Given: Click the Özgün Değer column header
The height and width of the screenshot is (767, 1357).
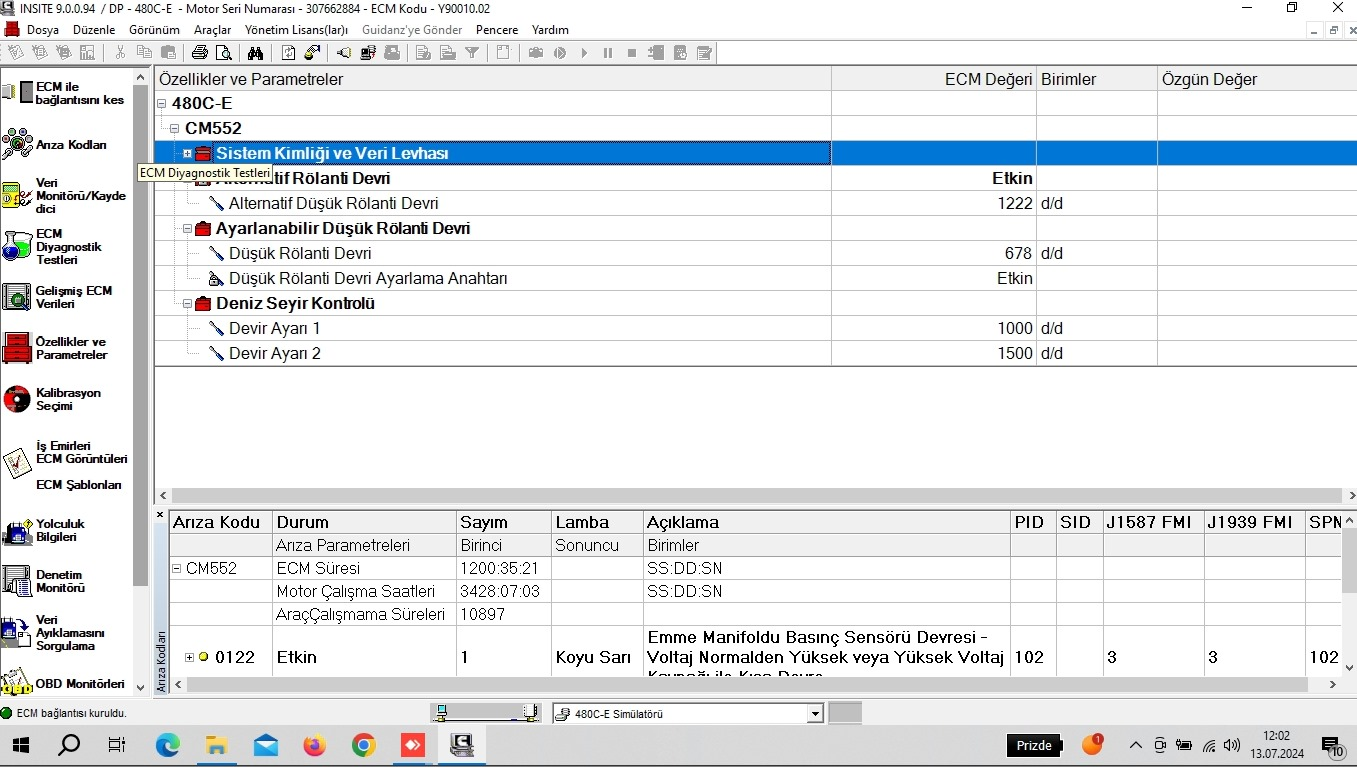Looking at the screenshot, I should pyautogui.click(x=1210, y=79).
